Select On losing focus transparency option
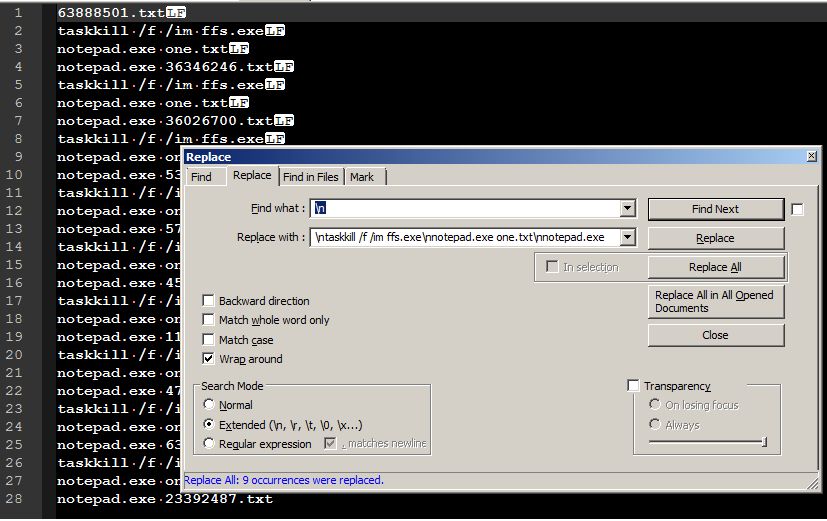The height and width of the screenshot is (521, 827). coord(655,404)
